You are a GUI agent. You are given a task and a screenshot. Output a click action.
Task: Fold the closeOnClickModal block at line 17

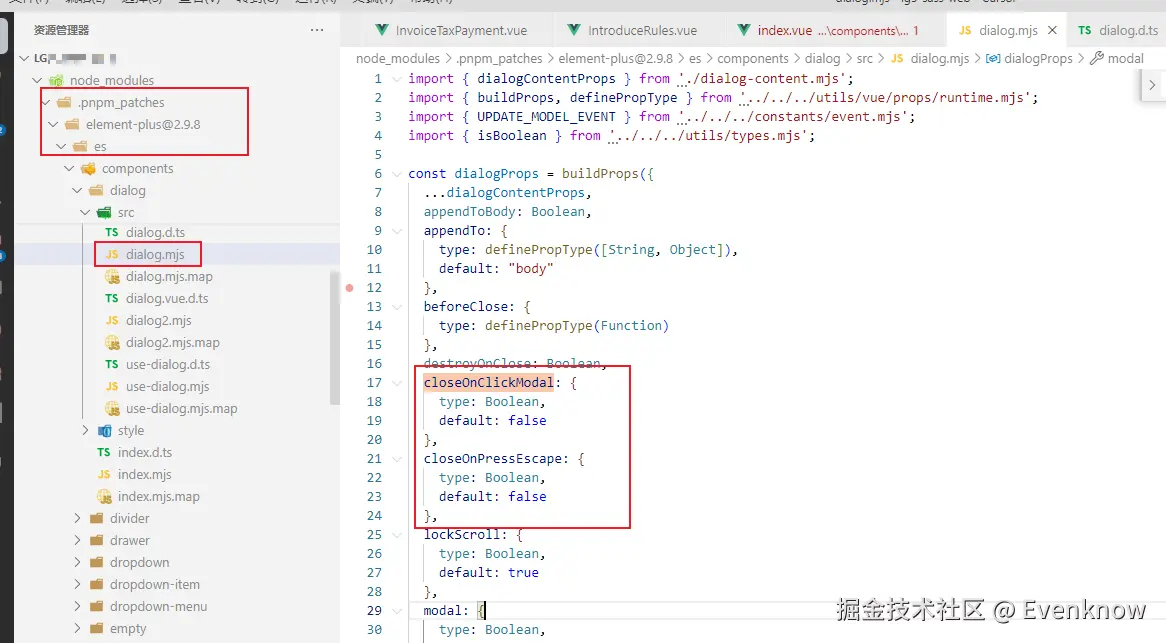[x=397, y=383]
